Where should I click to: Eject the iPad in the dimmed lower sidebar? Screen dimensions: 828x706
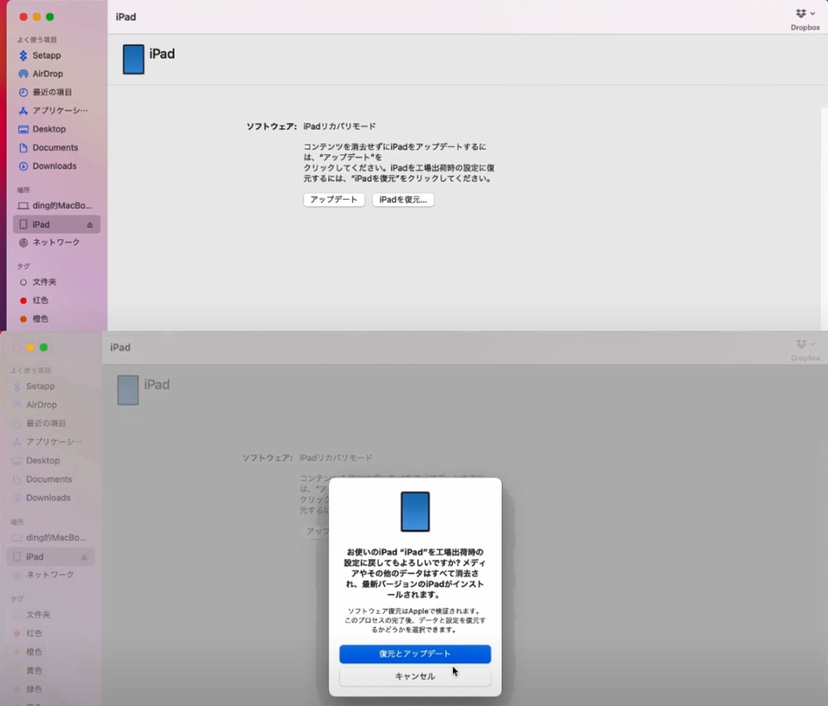coord(84,557)
